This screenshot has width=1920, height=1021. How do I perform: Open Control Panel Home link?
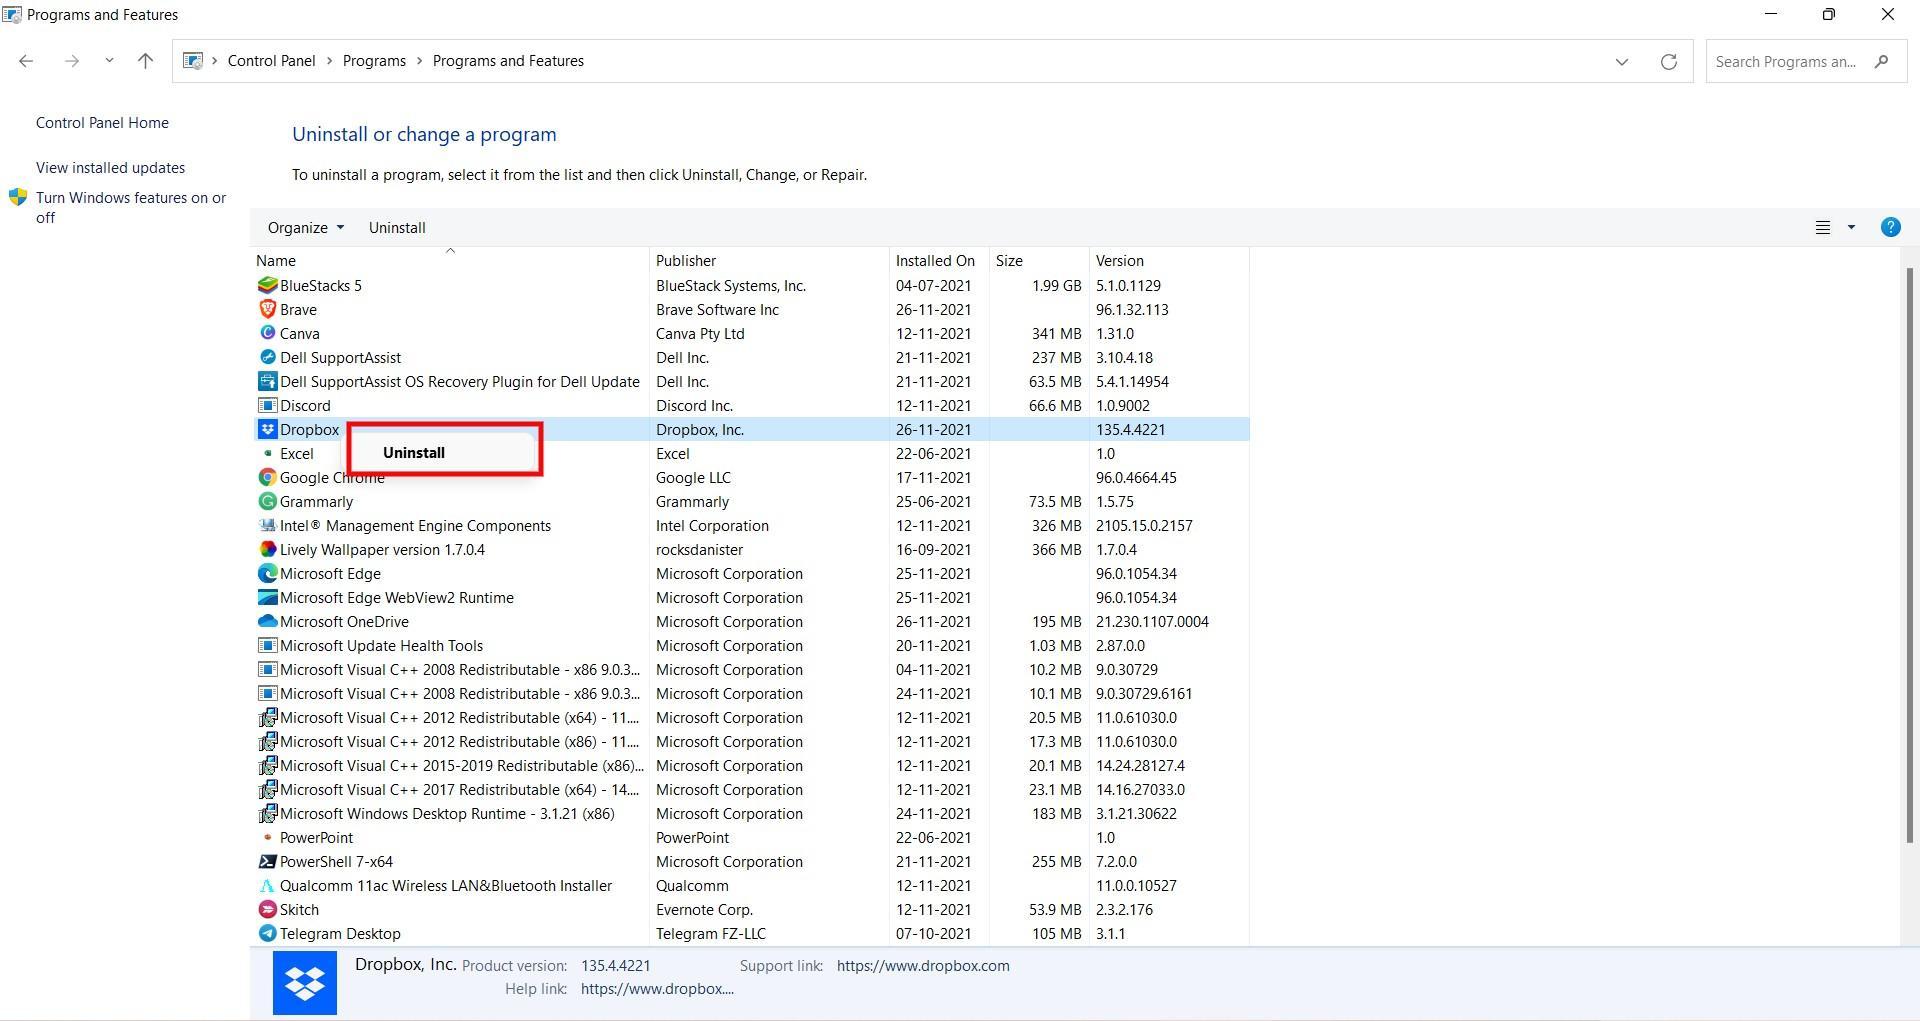pos(102,123)
